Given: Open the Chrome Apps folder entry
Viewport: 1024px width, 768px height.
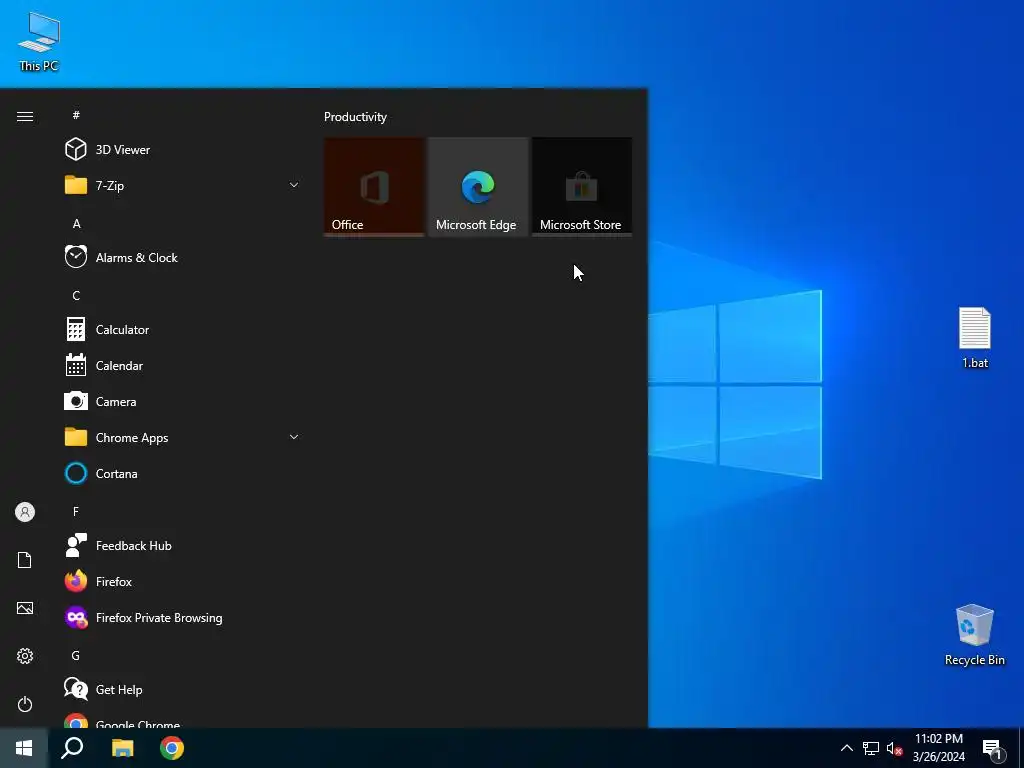Looking at the screenshot, I should 184,438.
